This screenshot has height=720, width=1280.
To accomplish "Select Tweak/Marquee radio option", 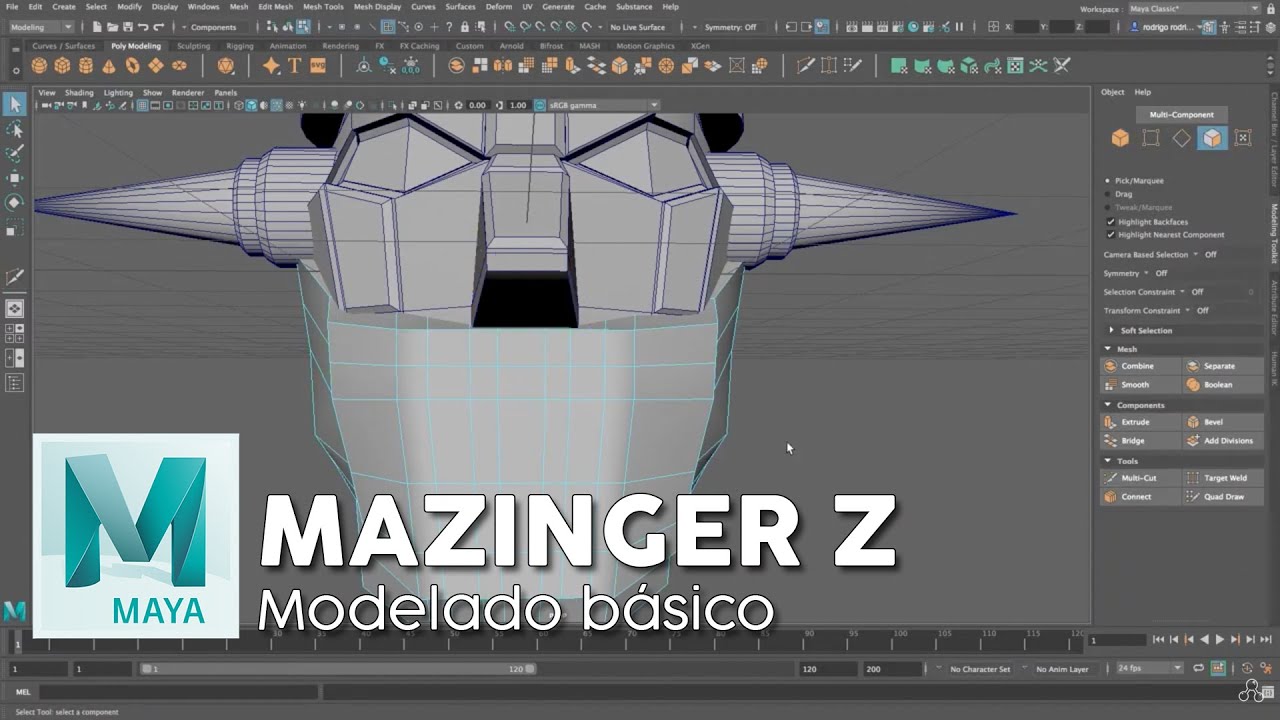I will pyautogui.click(x=1109, y=207).
